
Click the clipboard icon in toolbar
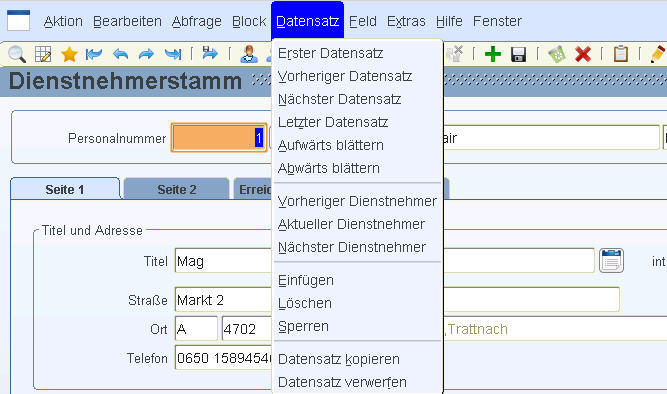click(x=621, y=54)
